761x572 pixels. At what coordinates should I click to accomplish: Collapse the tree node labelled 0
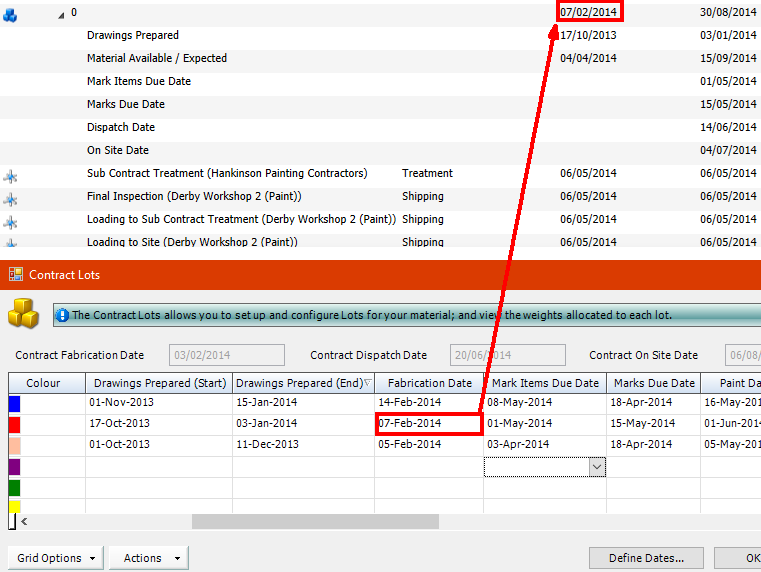[61, 14]
